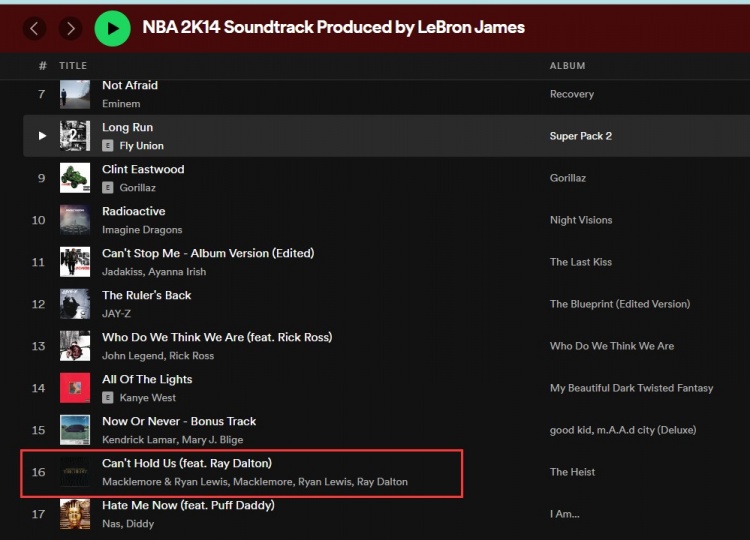The image size is (750, 540).
Task: Open Kanye West artist link
Action: click(148, 398)
